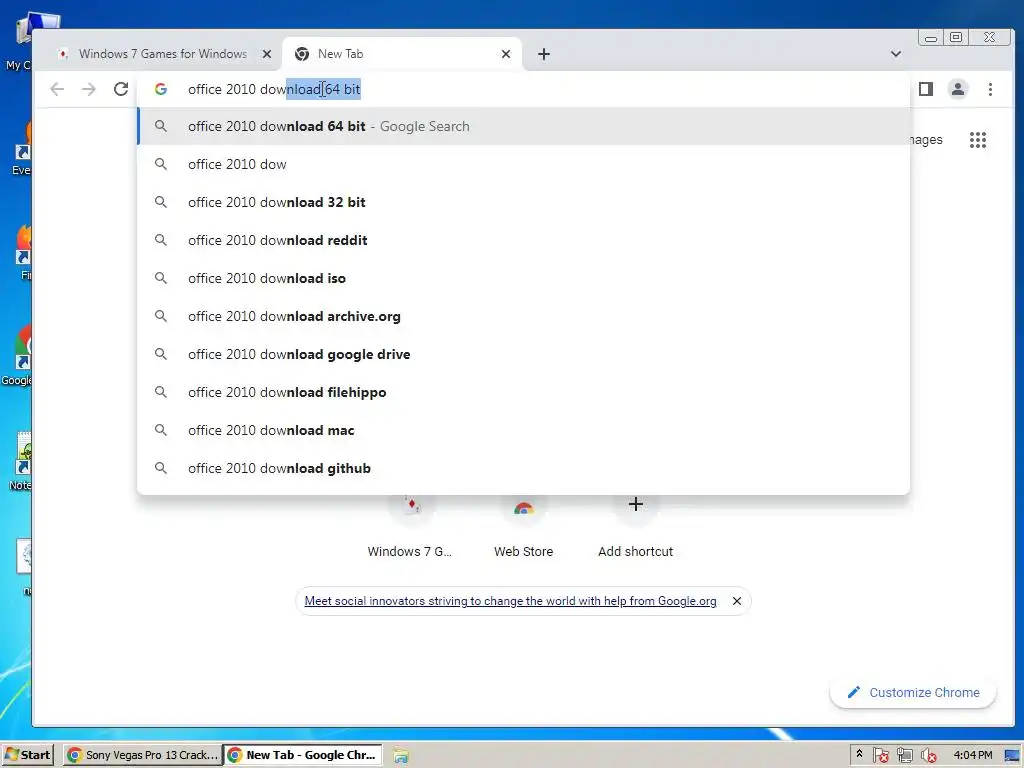1024x768 pixels.
Task: Open the Google.org social innovators link
Action: tap(510, 601)
